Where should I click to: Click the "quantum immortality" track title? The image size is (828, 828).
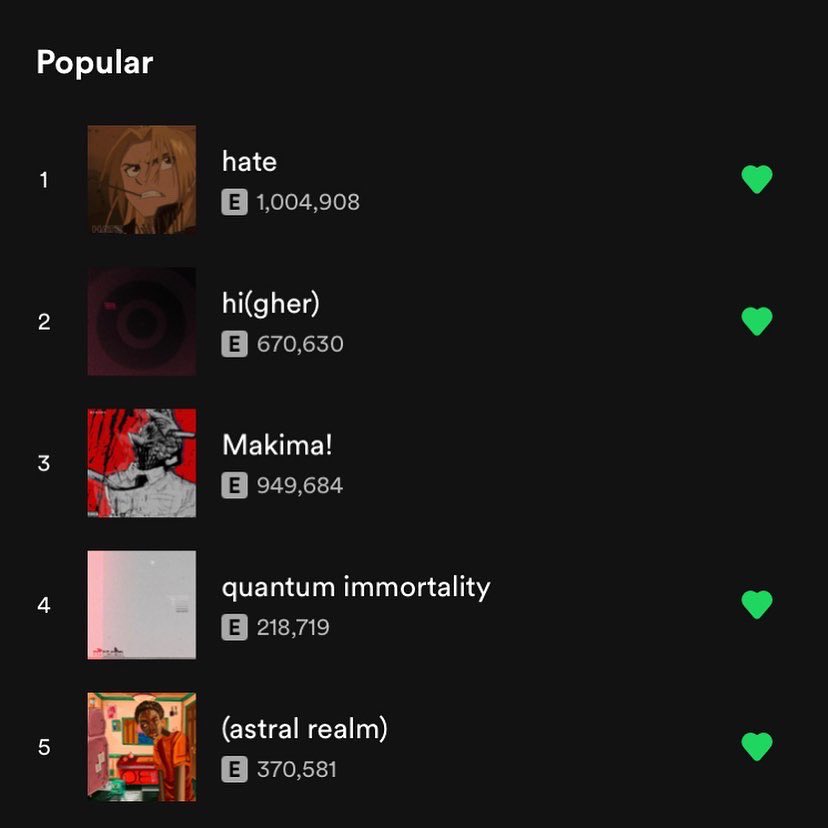tap(356, 587)
